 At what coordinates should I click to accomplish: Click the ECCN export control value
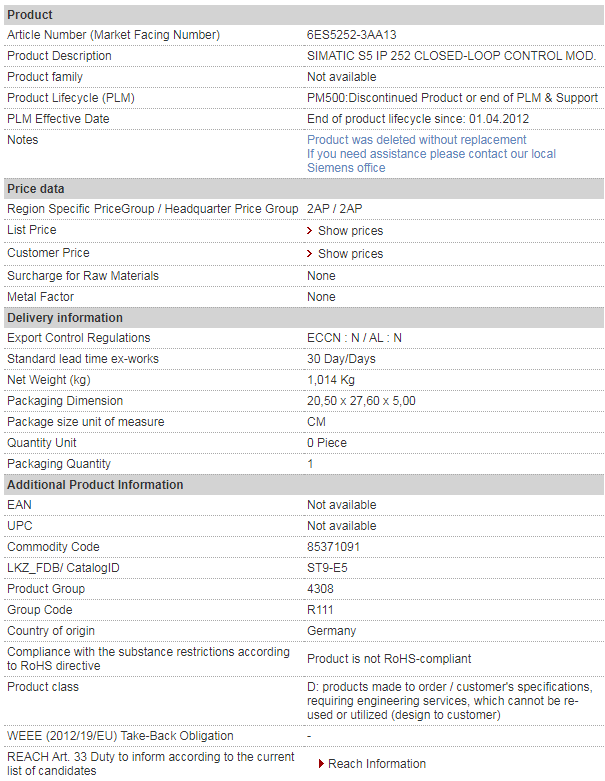click(x=354, y=338)
